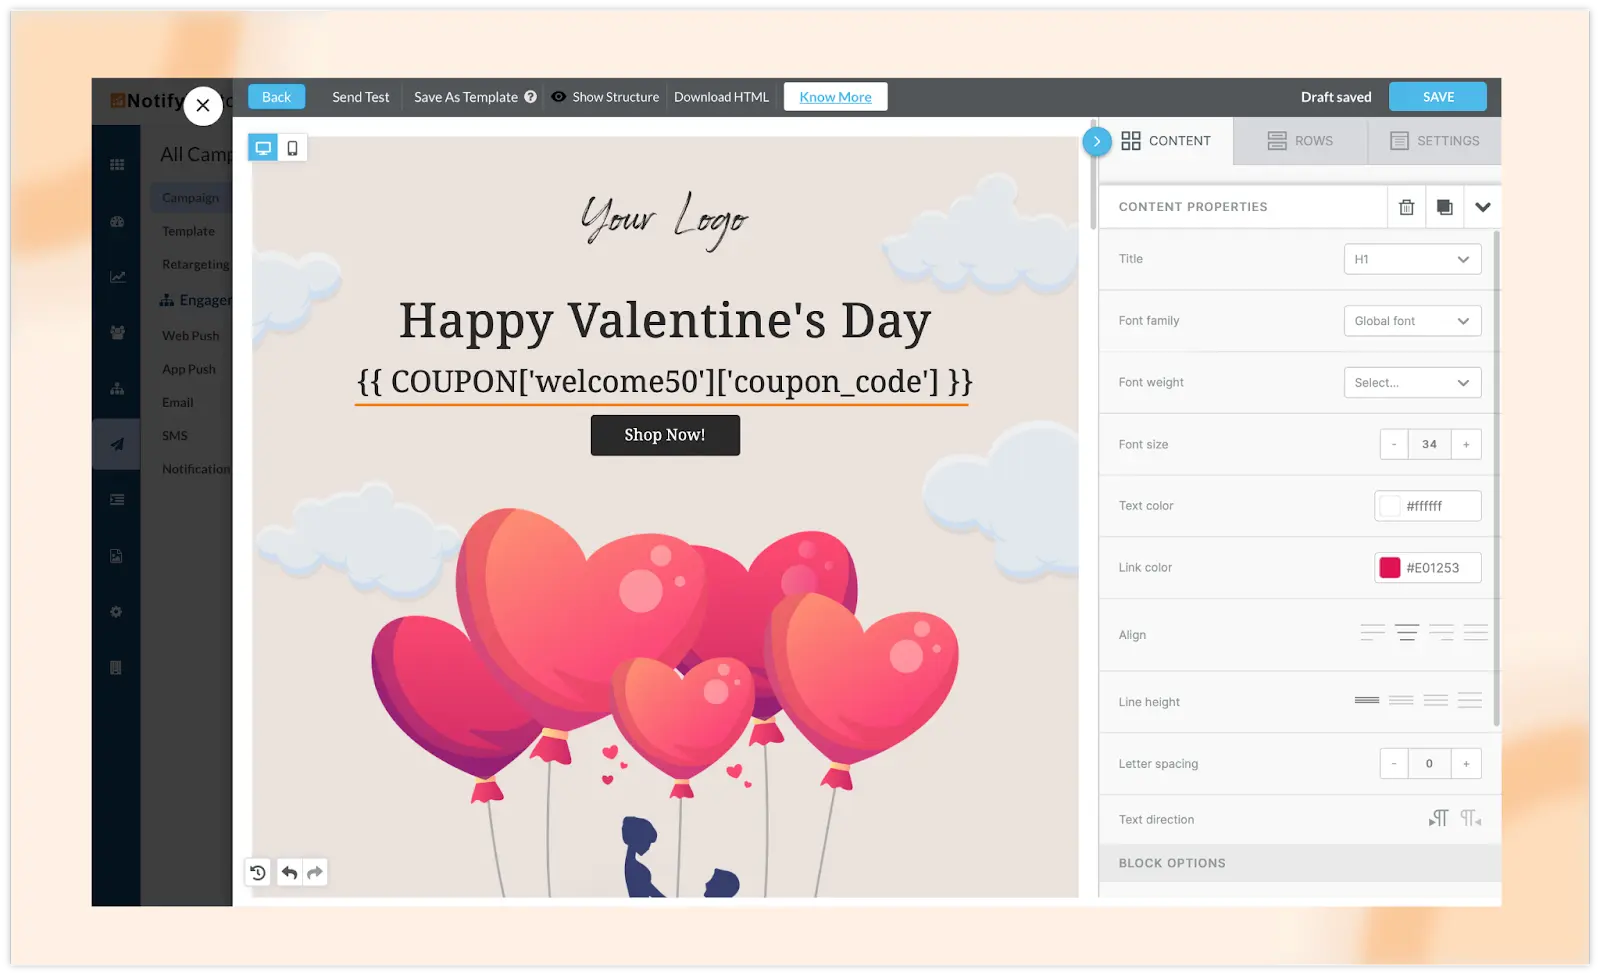Expand the Font weight select dropdown
Screen dimensions: 1600x975
1412,383
